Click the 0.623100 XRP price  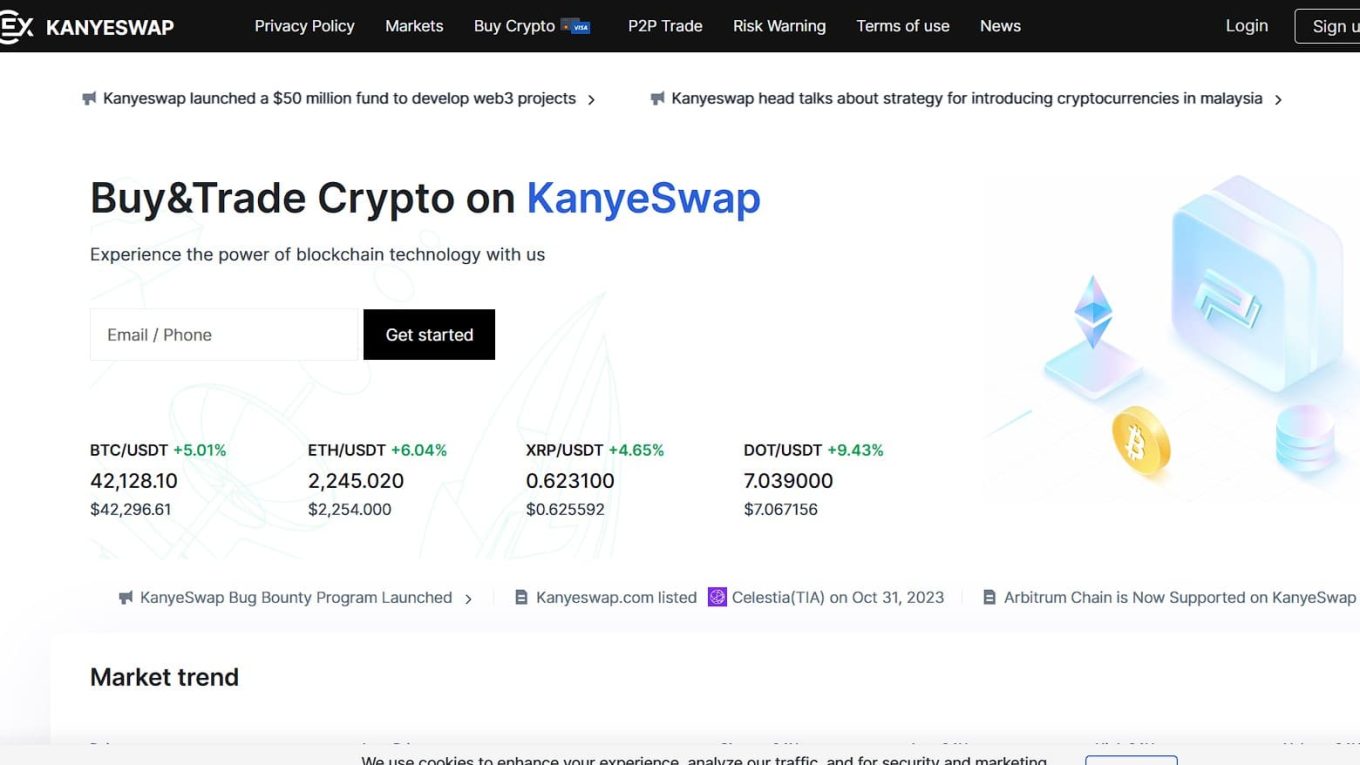[x=570, y=481]
